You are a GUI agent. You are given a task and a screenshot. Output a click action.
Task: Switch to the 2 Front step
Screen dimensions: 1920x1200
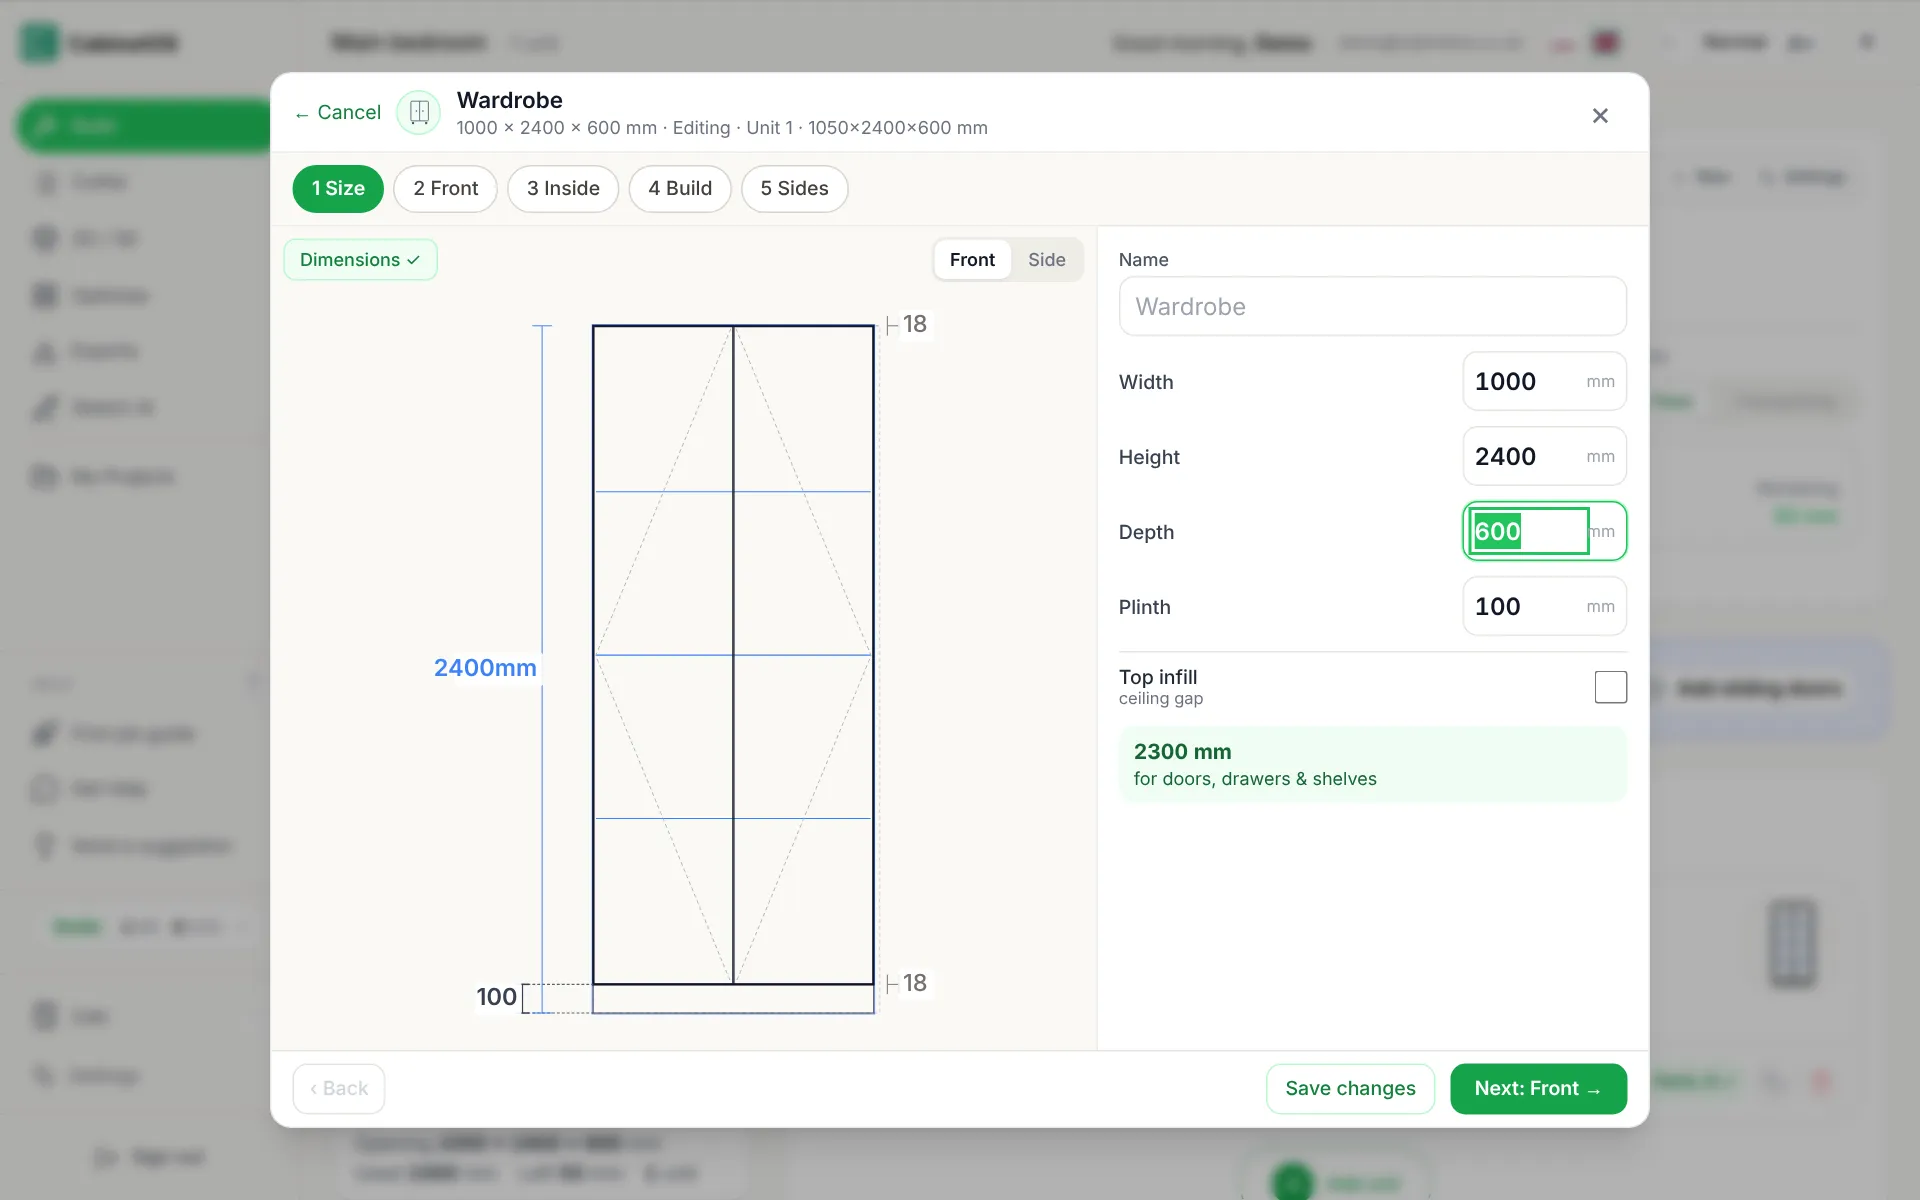[446, 189]
